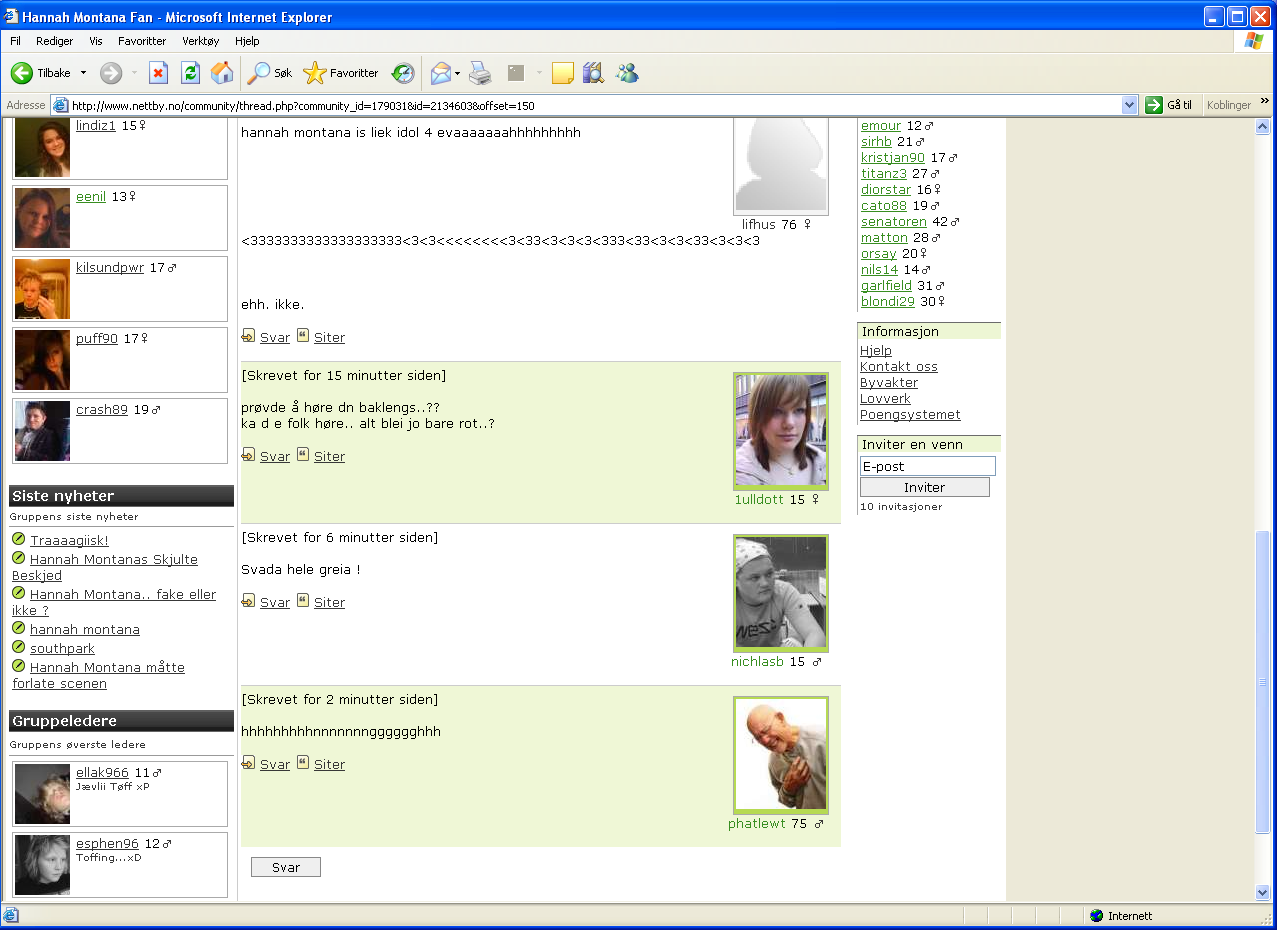This screenshot has height=930, width=1280.
Task: Open the Traaaagiisk! news link
Action: tap(69, 540)
